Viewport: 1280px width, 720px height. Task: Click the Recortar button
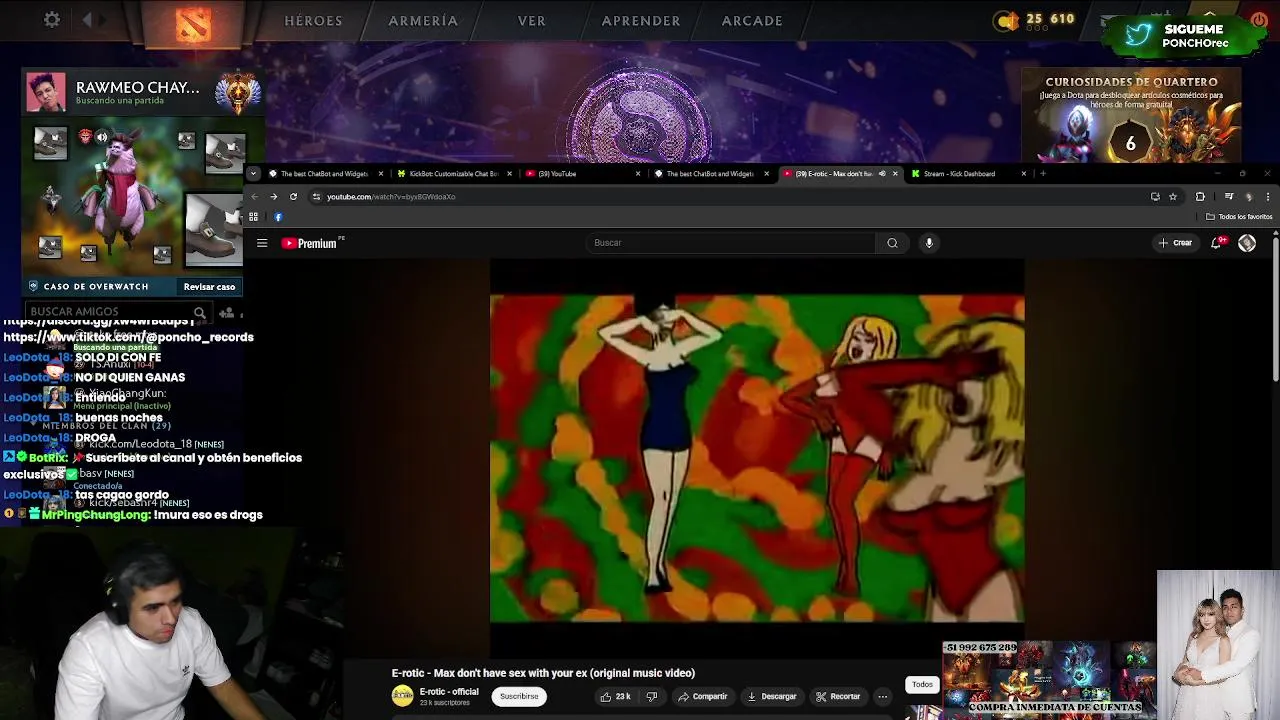pos(837,696)
